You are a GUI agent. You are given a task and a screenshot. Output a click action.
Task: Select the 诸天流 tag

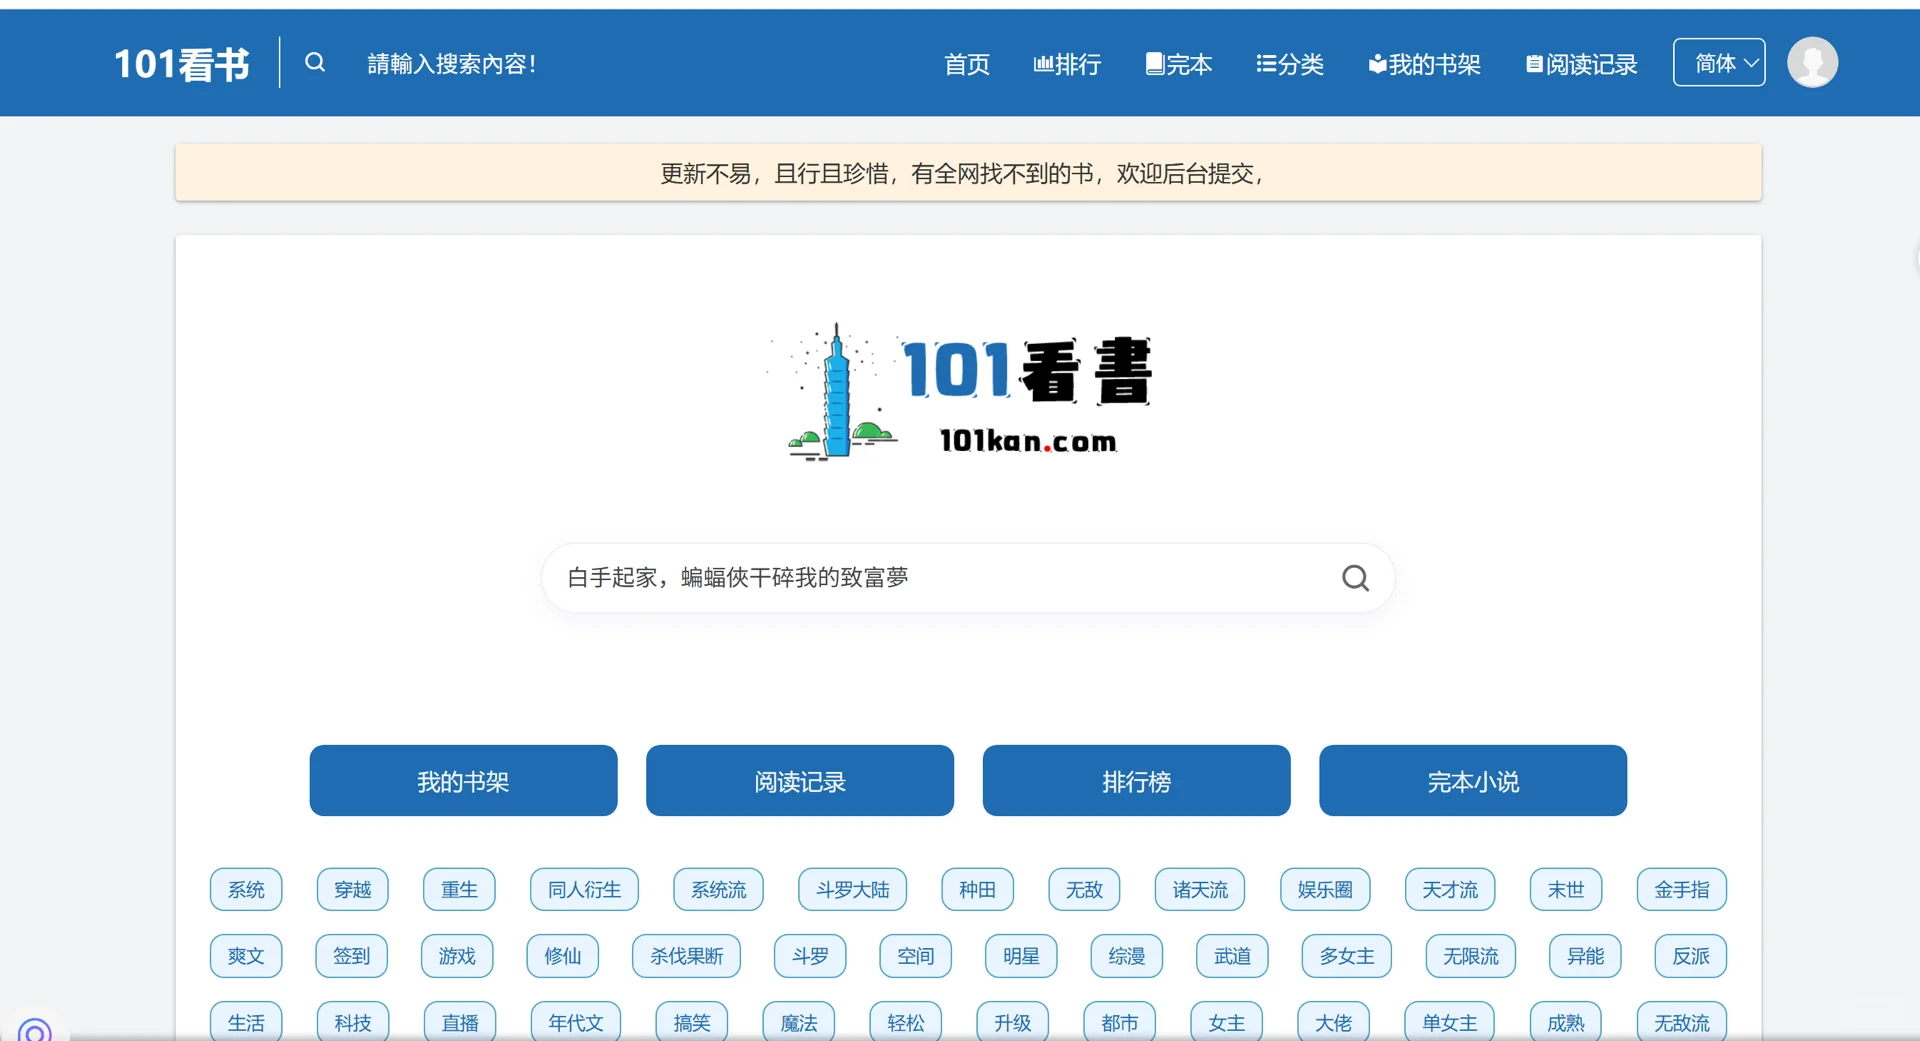pyautogui.click(x=1200, y=890)
